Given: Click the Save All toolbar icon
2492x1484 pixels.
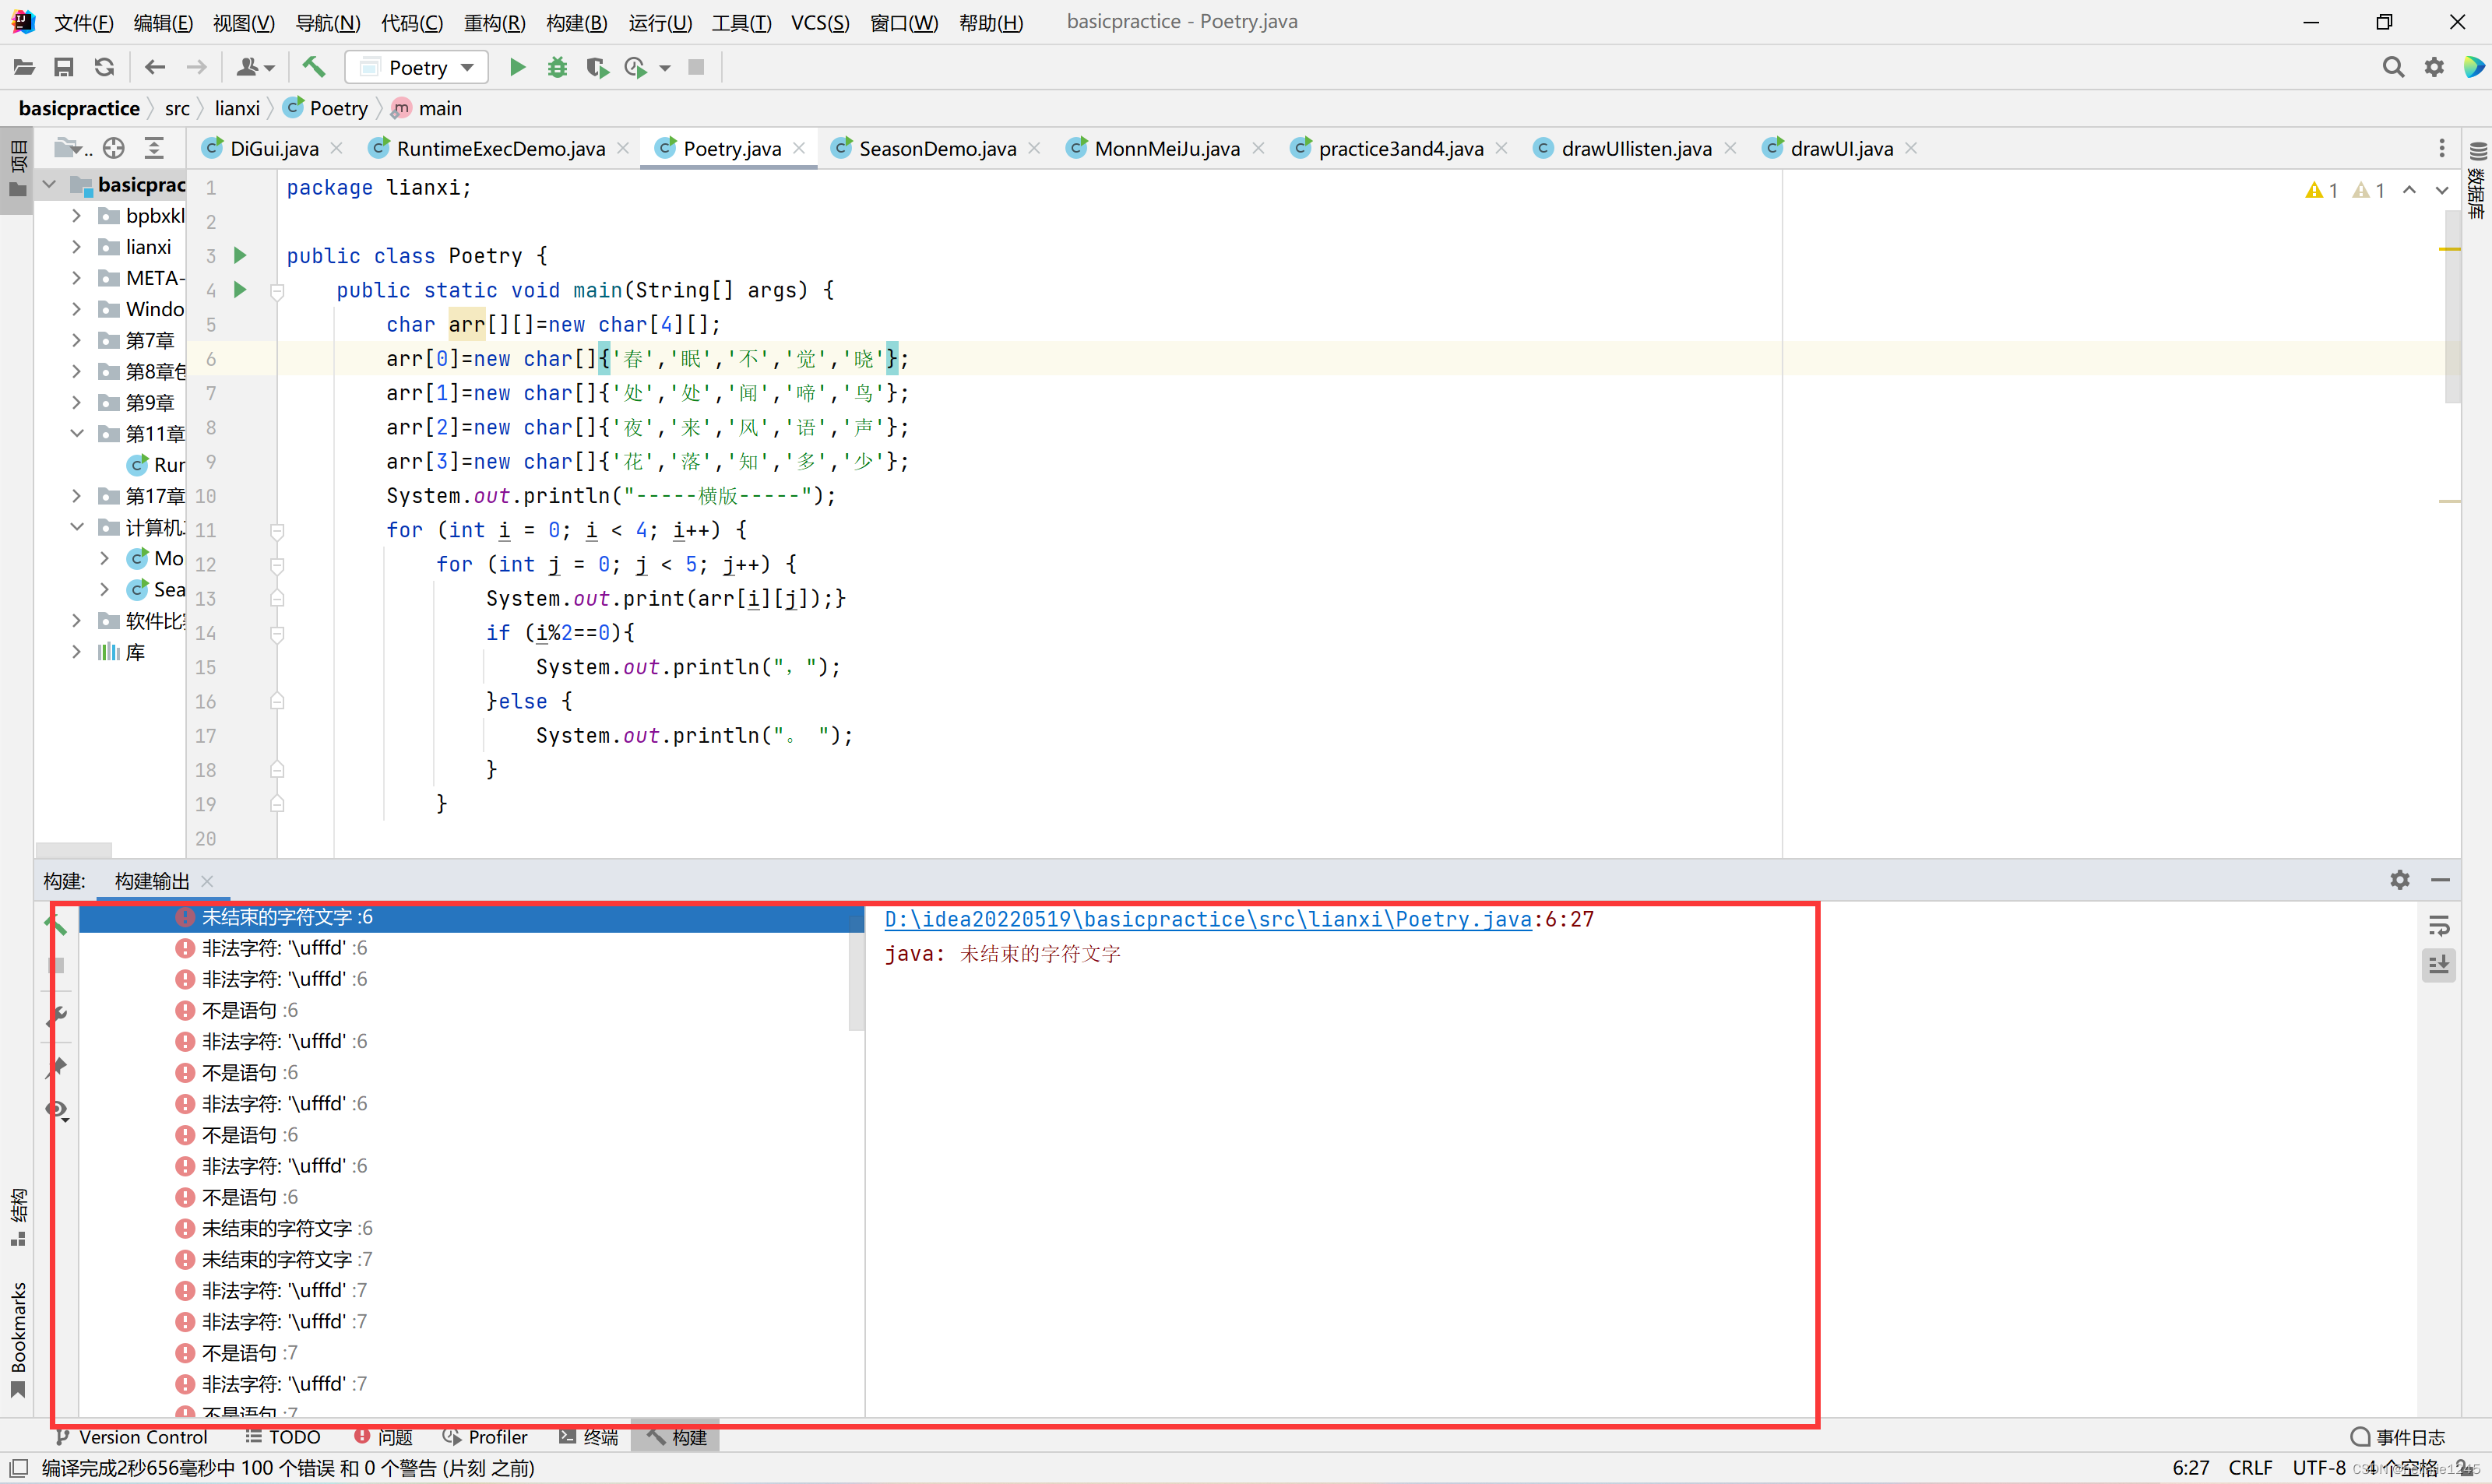Looking at the screenshot, I should pyautogui.click(x=64, y=67).
